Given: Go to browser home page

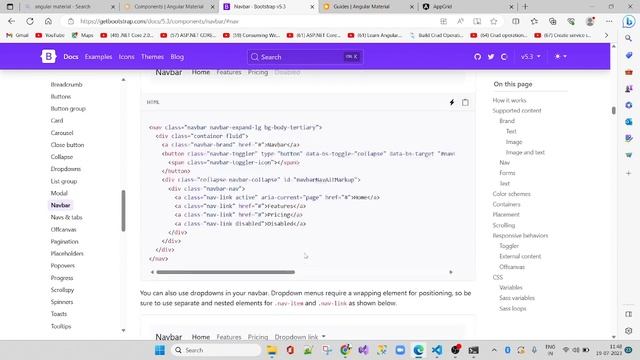Looking at the screenshot, I should click(48, 21).
